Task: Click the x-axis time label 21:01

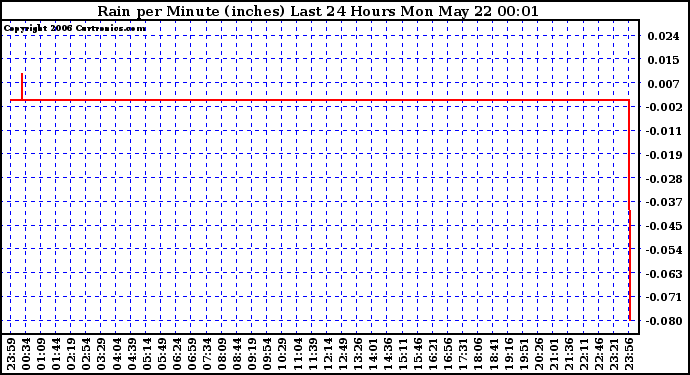Action: coord(554,355)
